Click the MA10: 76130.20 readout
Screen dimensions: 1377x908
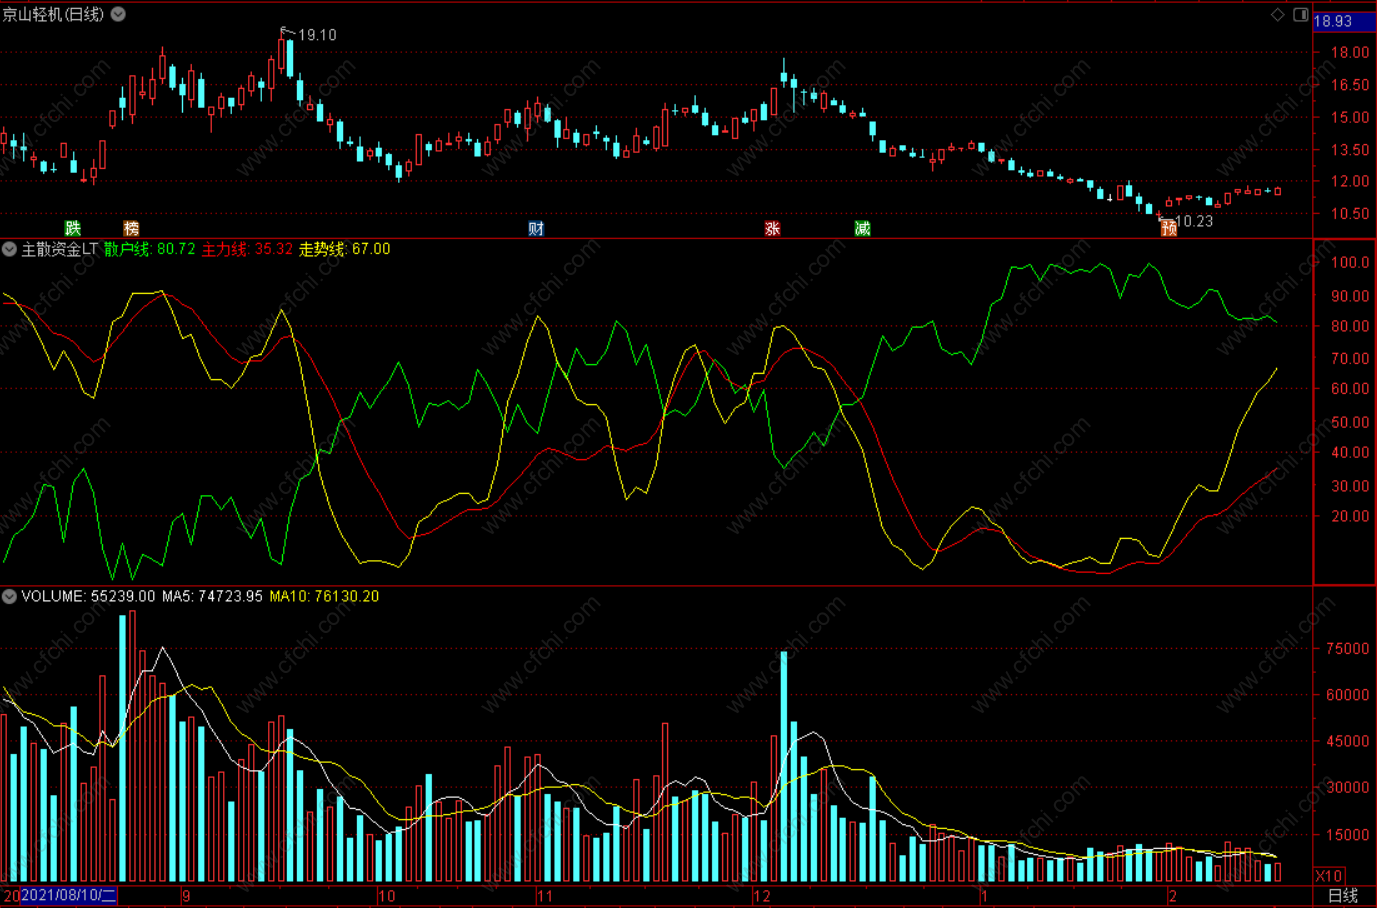(x=324, y=596)
